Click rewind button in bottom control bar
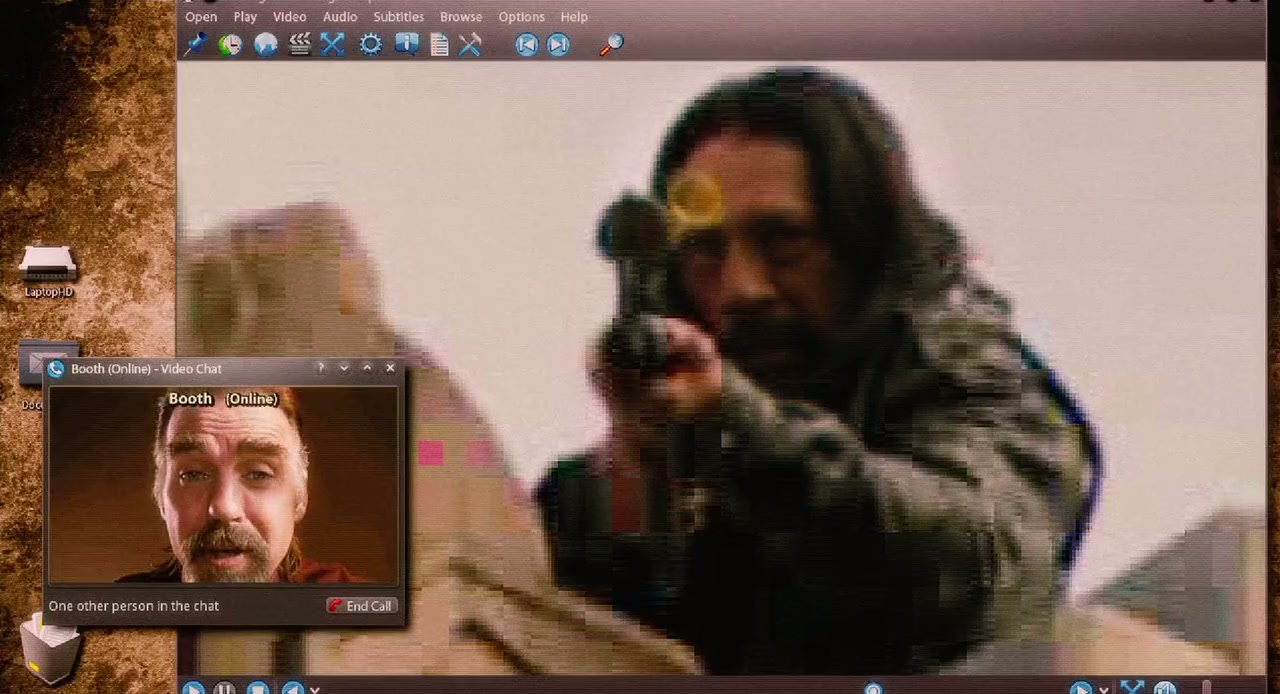The height and width of the screenshot is (694, 1280). [x=292, y=688]
